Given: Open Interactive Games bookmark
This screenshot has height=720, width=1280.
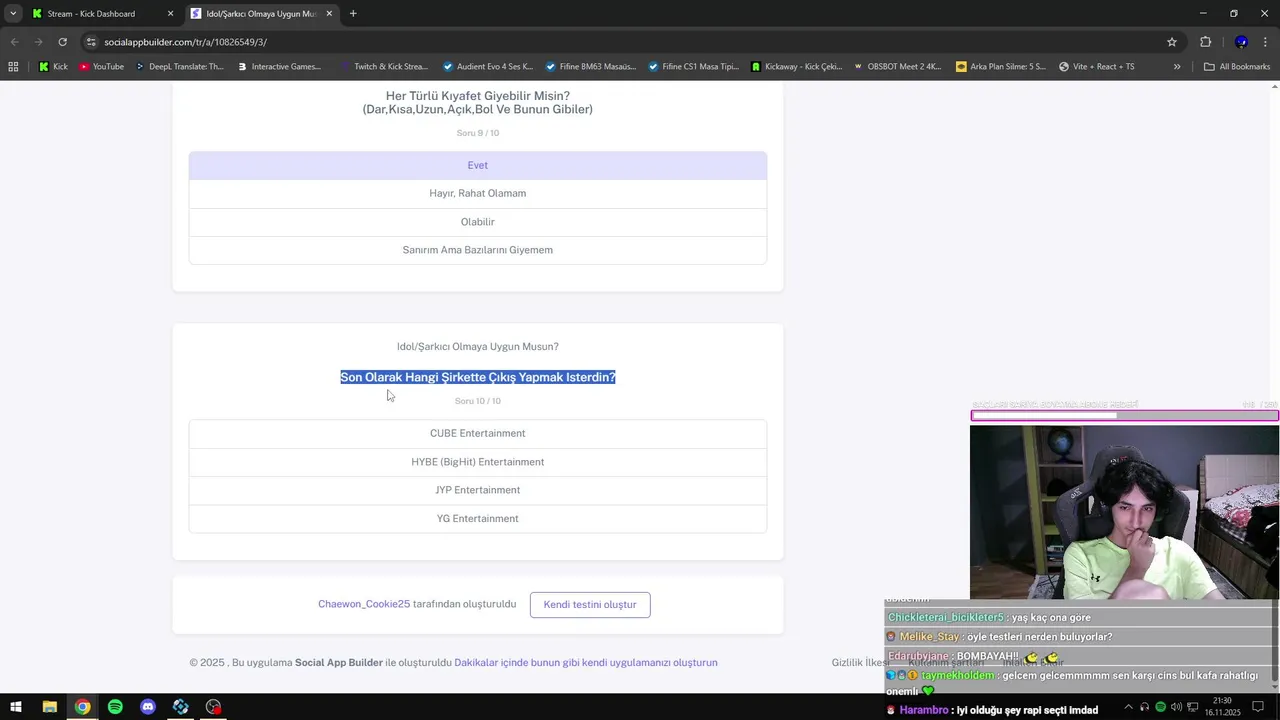Looking at the screenshot, I should pos(279,67).
